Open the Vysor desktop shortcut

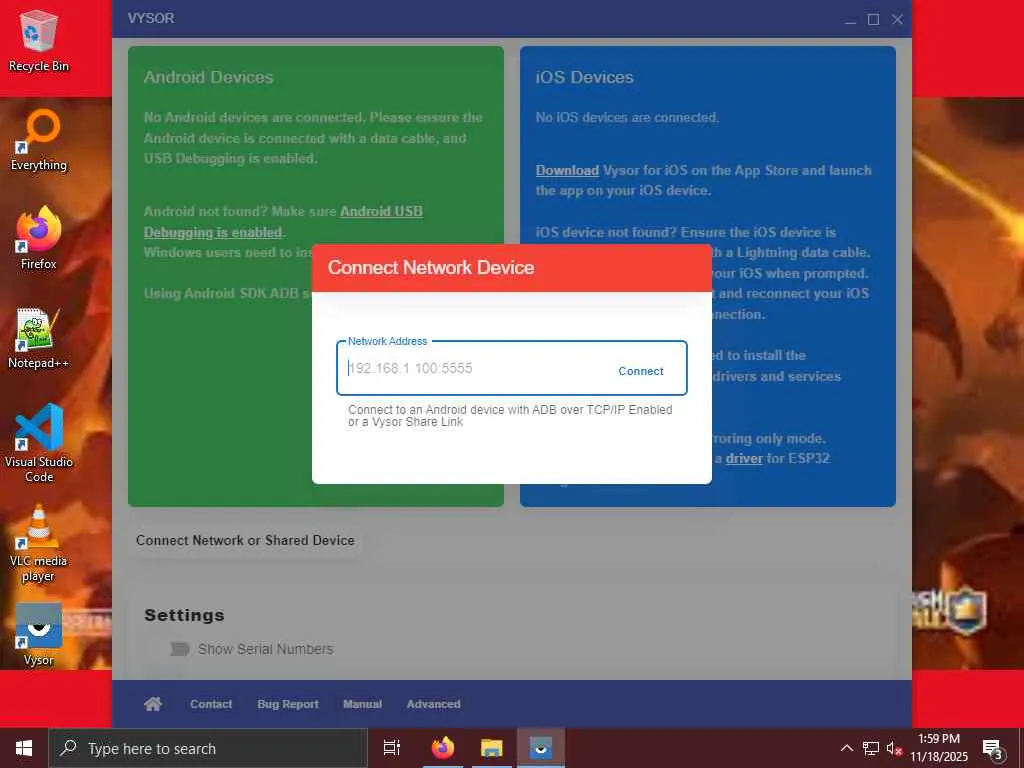pos(39,635)
